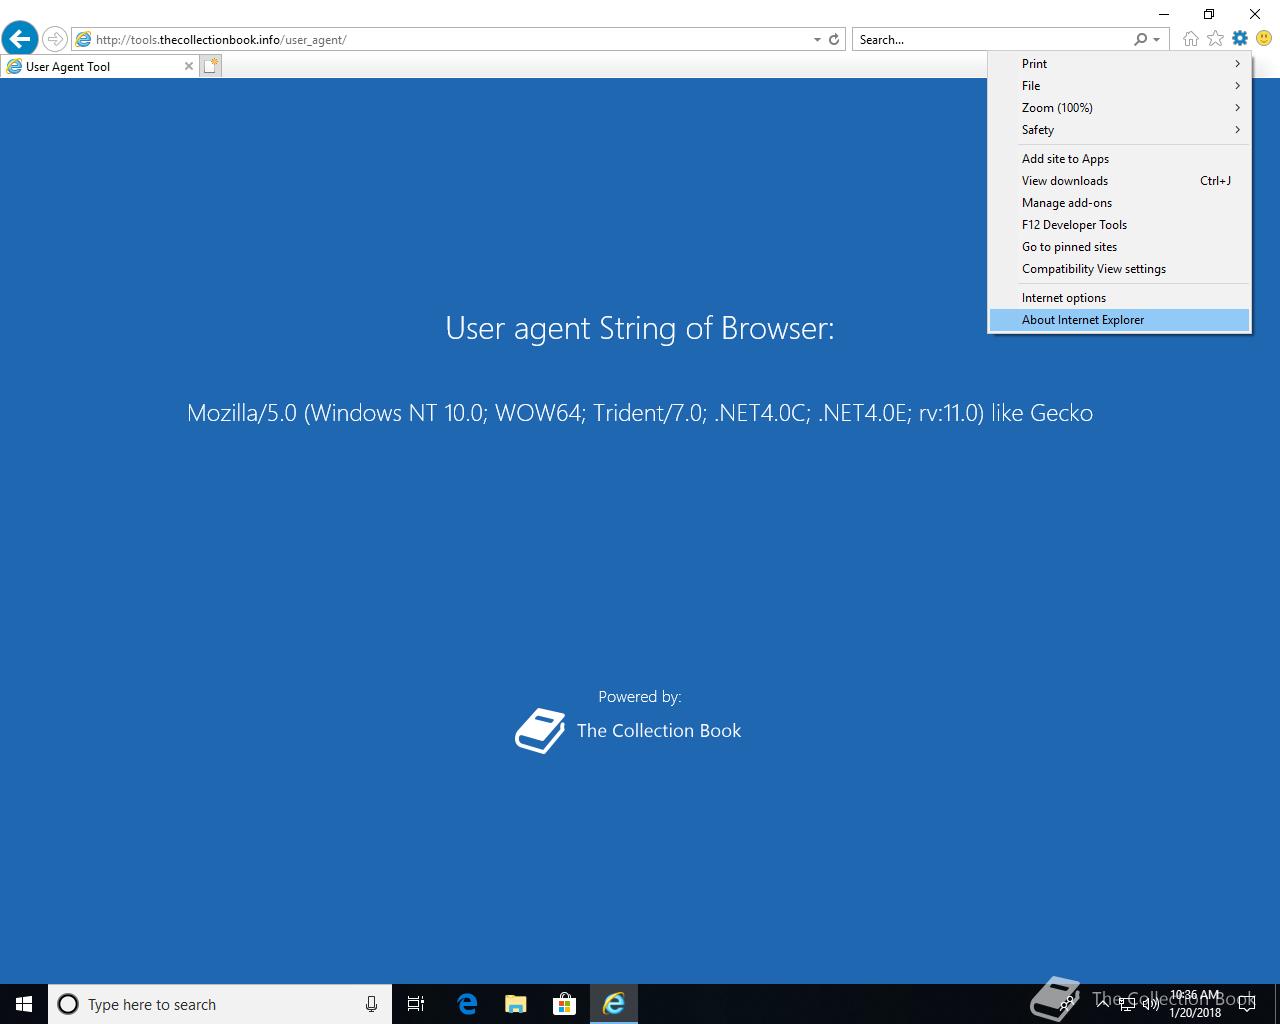Click the Cortana microphone icon

[x=371, y=1004]
